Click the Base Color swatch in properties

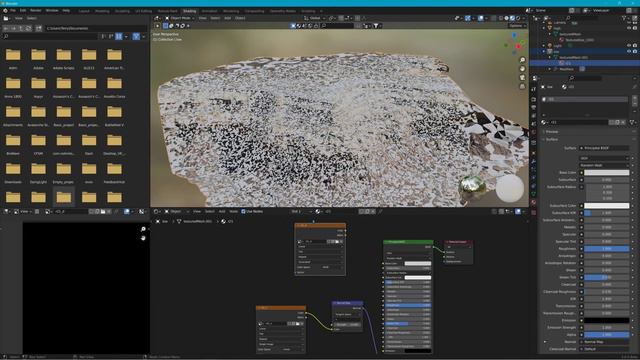tap(607, 173)
